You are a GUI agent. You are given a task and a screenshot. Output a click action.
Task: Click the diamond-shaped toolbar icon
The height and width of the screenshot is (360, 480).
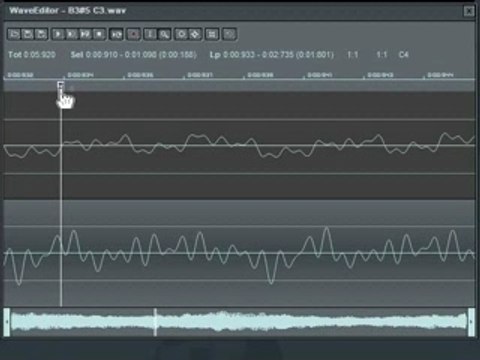195,34
